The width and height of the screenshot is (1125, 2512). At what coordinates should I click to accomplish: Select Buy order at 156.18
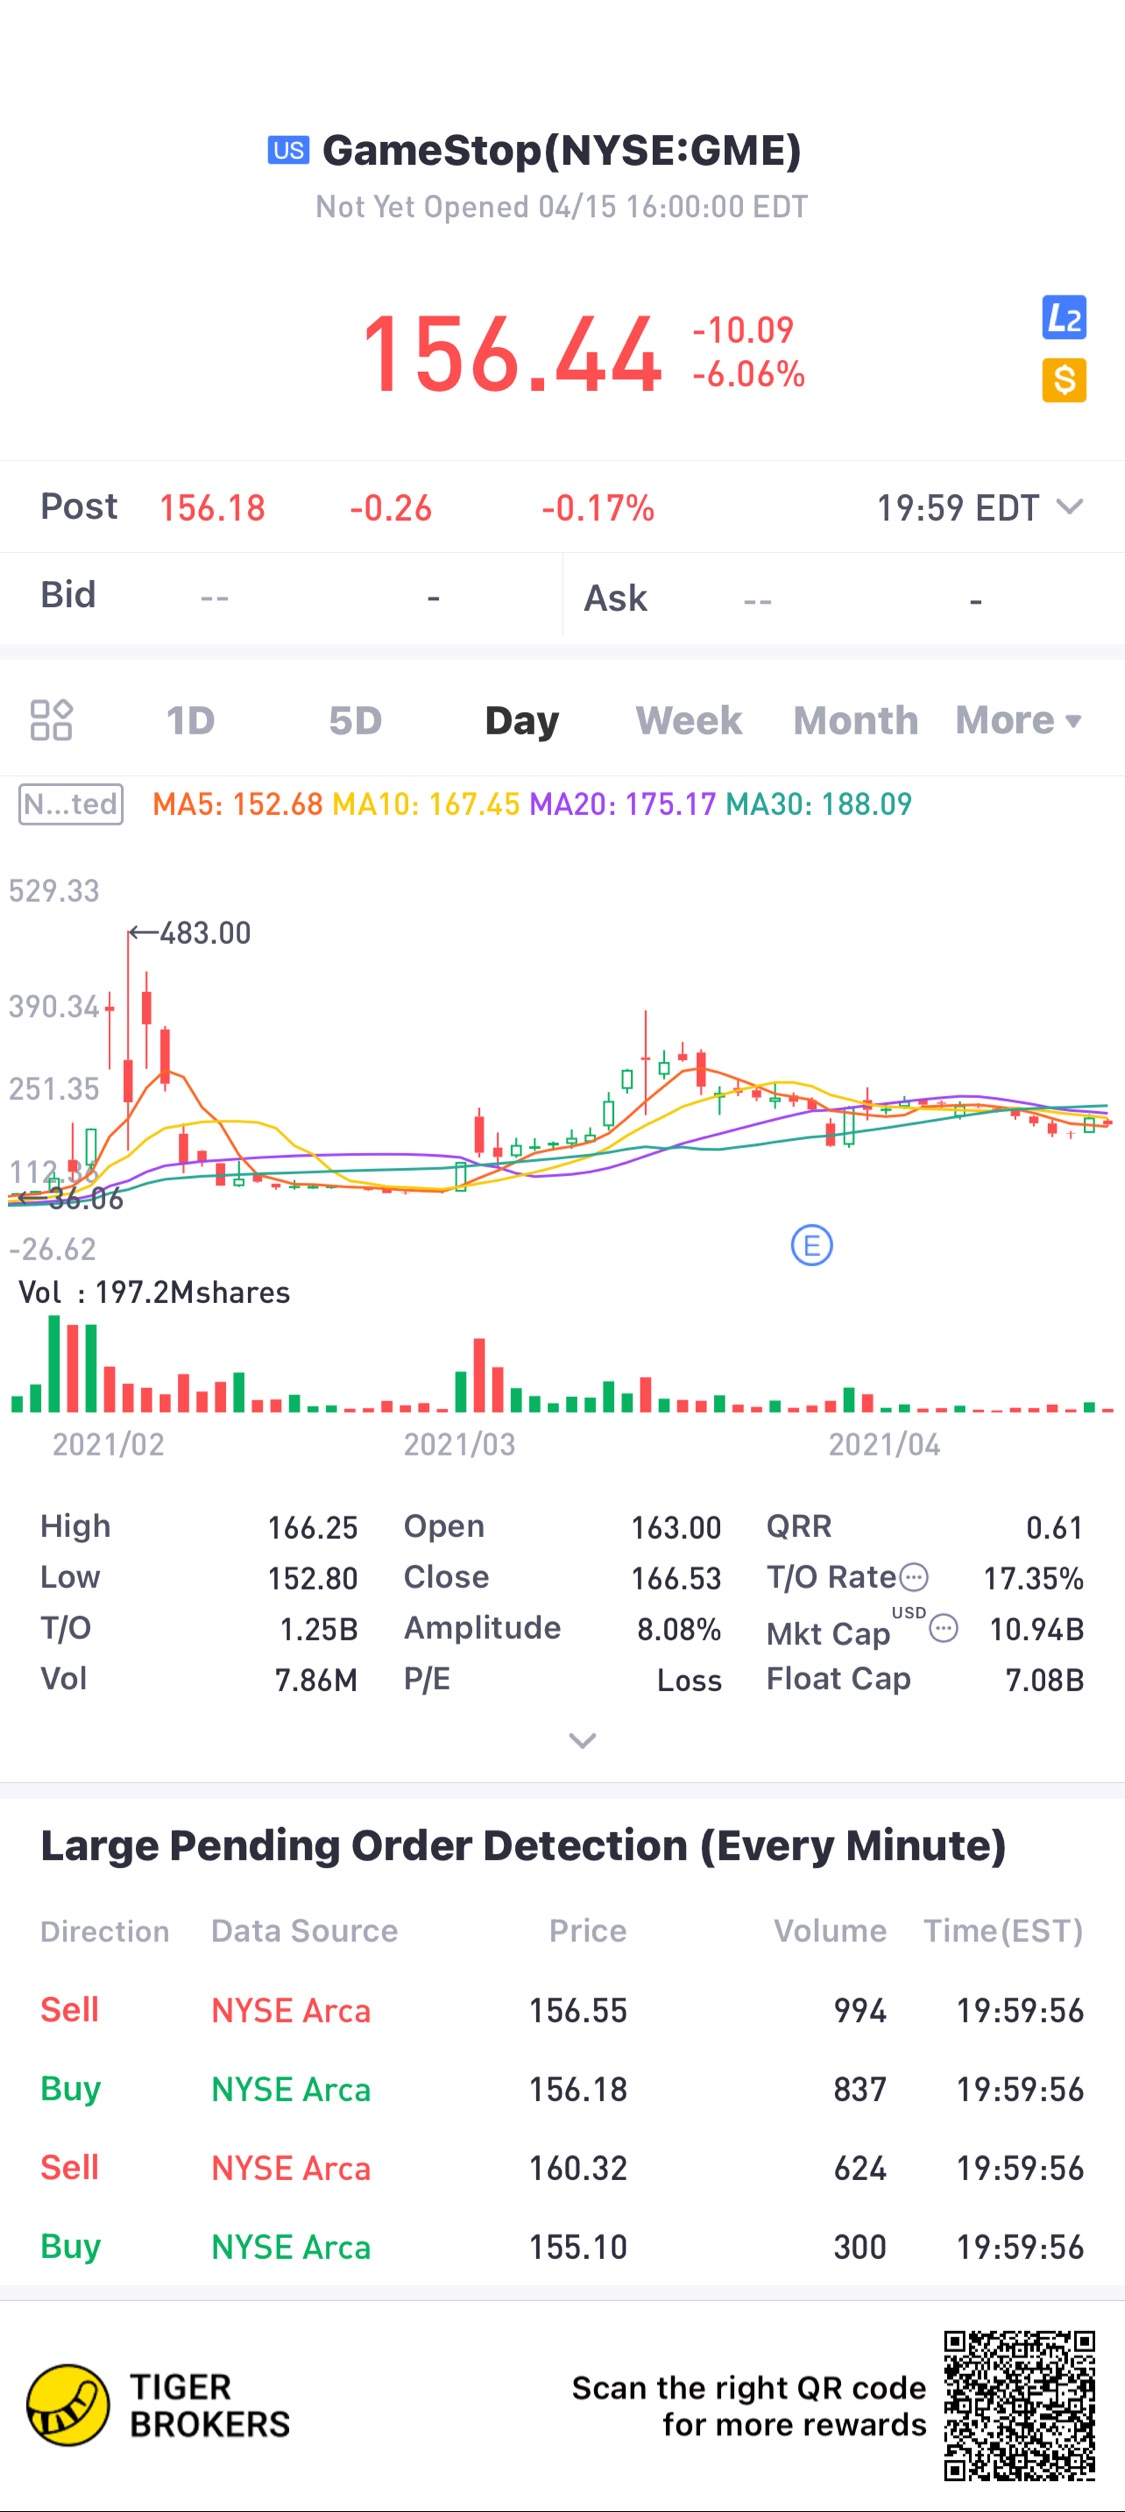562,2089
